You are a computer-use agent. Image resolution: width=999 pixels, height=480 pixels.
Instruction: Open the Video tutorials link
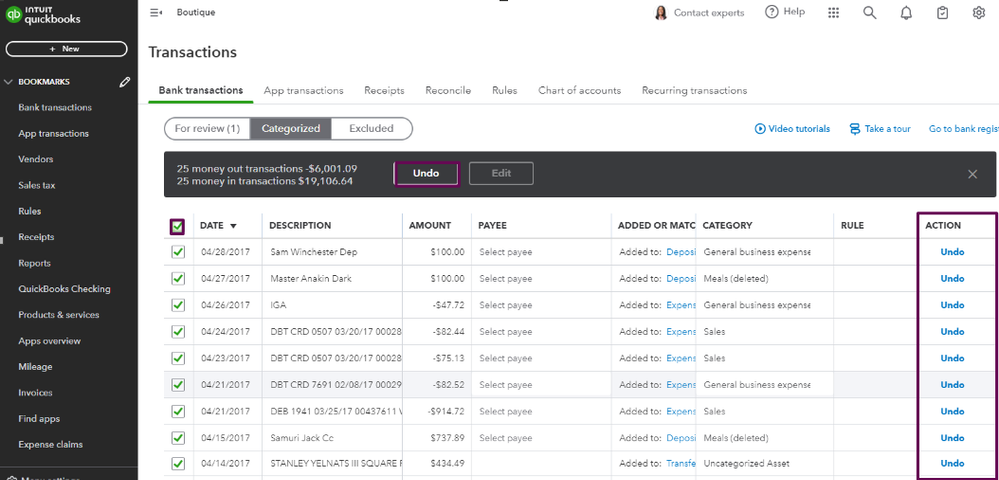pos(792,129)
